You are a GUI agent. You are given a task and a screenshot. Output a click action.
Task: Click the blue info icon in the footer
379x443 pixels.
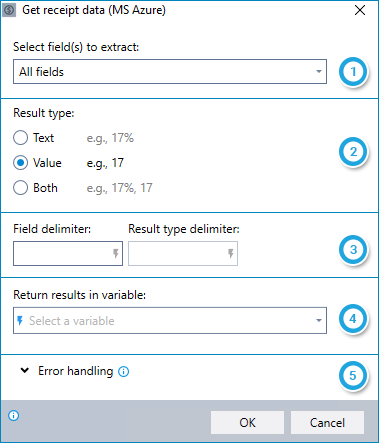14,416
